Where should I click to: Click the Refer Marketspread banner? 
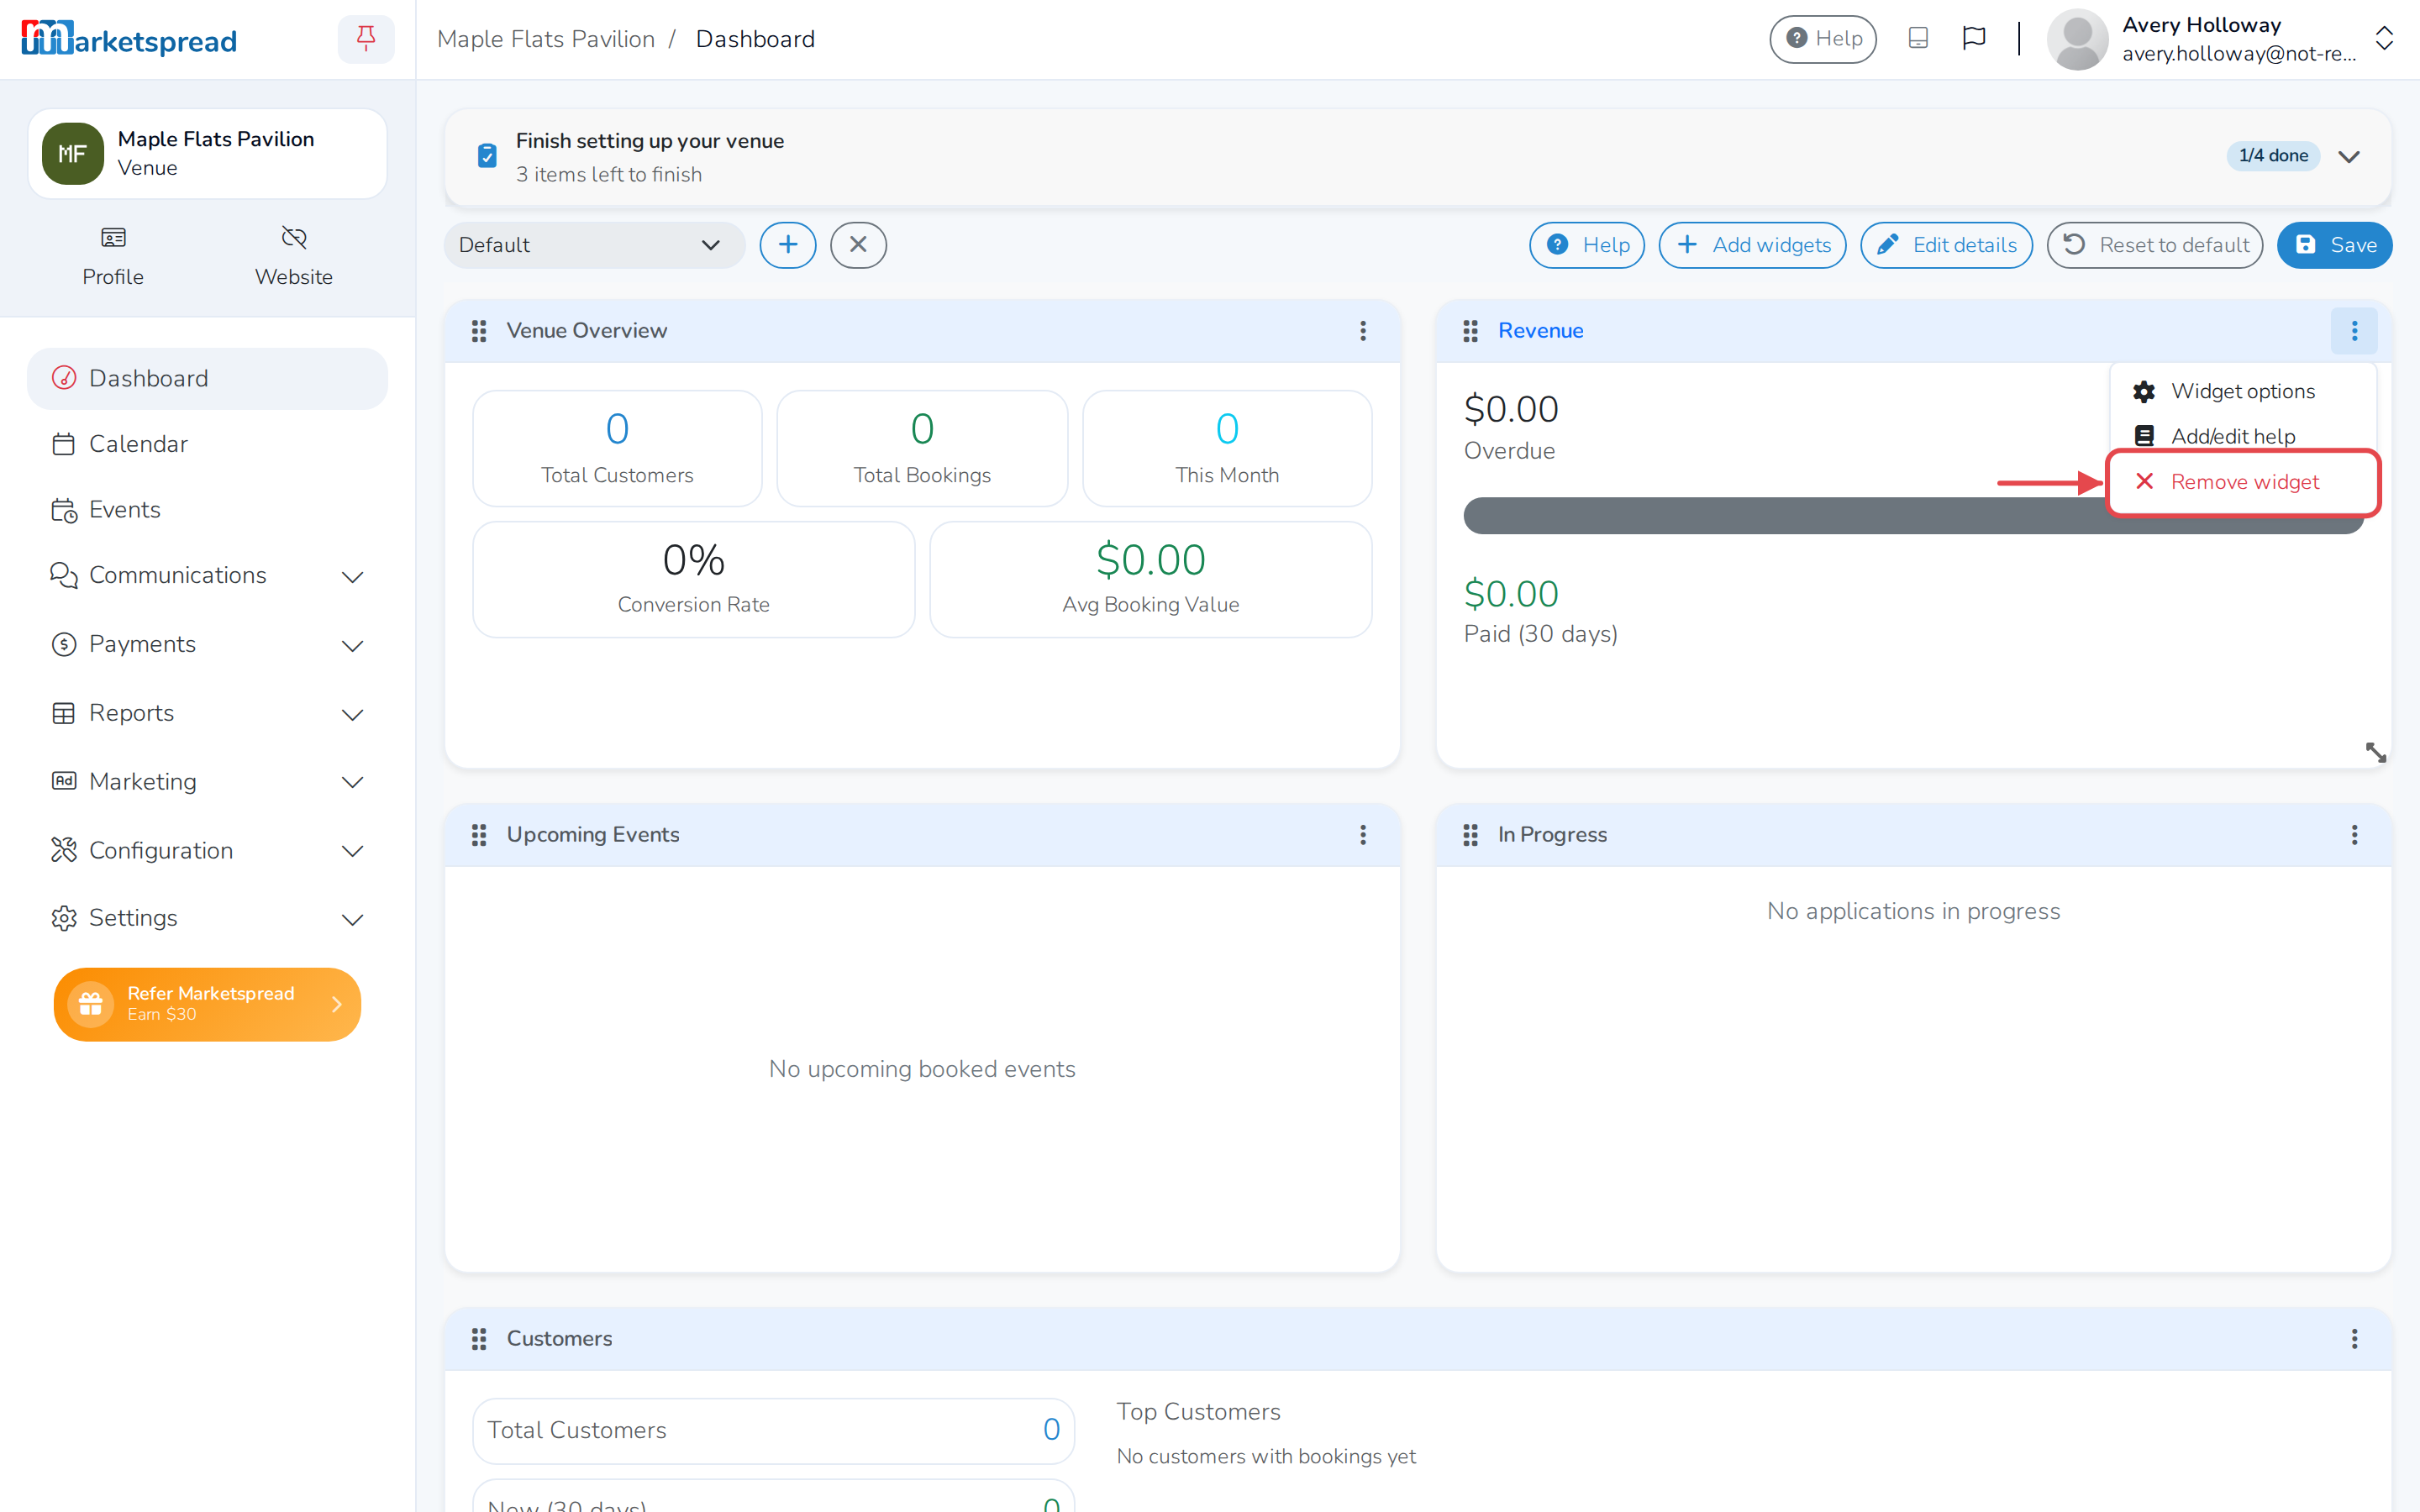click(x=207, y=1004)
